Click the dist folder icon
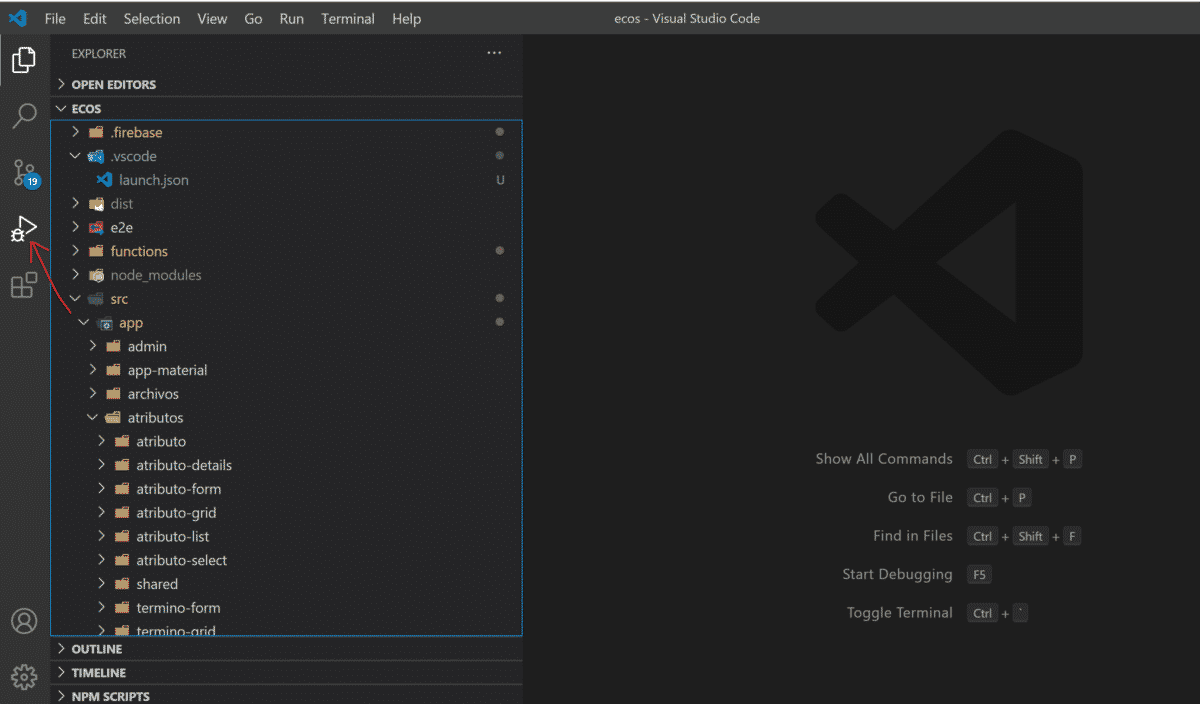This screenshot has width=1200, height=704. [x=96, y=204]
